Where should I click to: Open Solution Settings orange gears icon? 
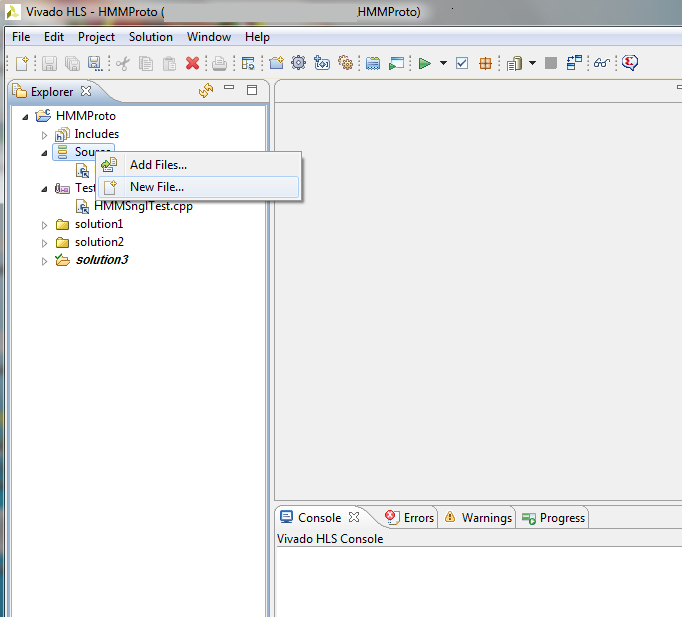[345, 63]
